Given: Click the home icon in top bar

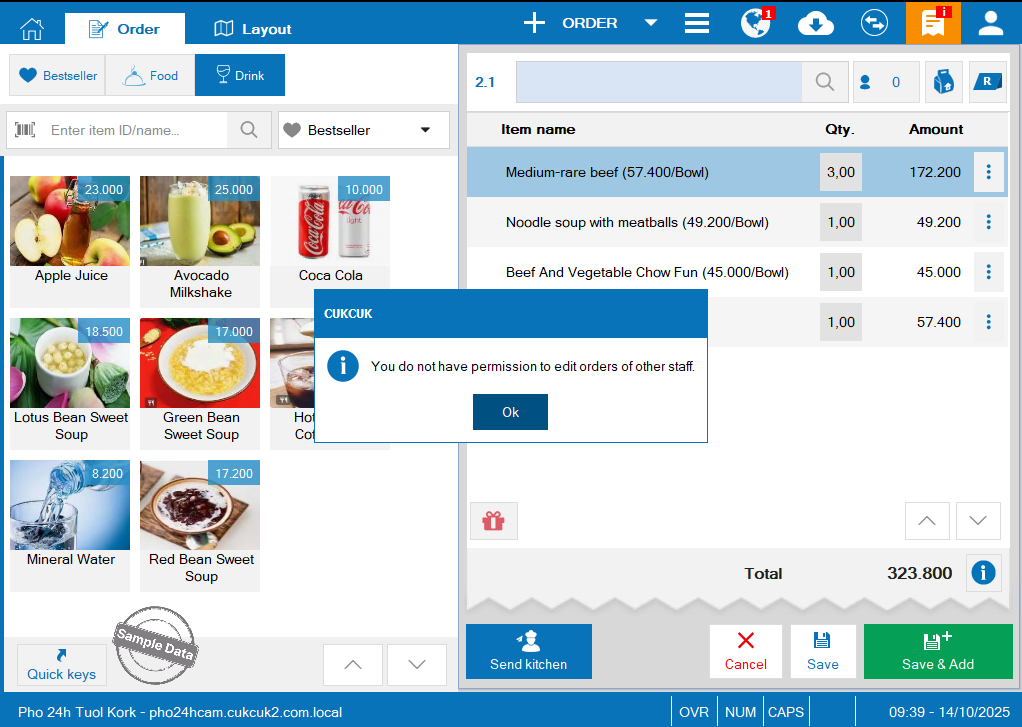Looking at the screenshot, I should pyautogui.click(x=32, y=28).
